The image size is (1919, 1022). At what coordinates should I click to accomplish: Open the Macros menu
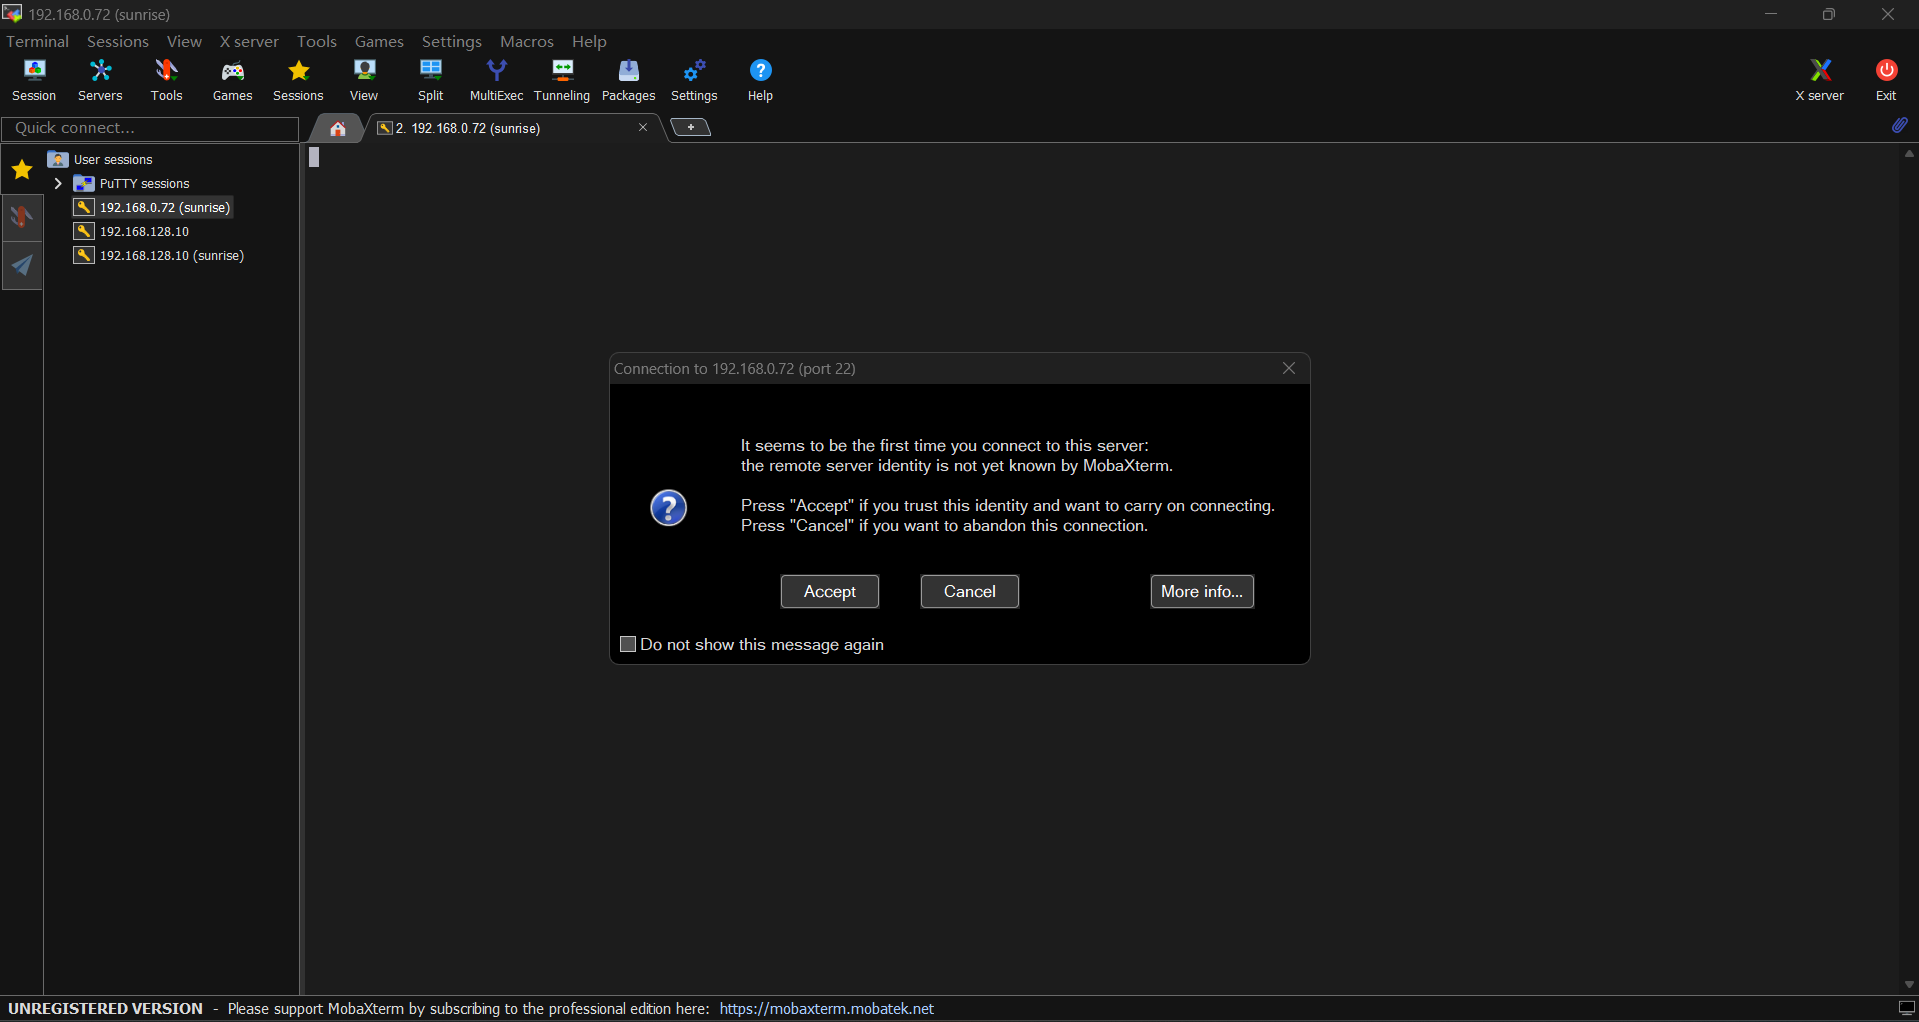click(x=526, y=41)
